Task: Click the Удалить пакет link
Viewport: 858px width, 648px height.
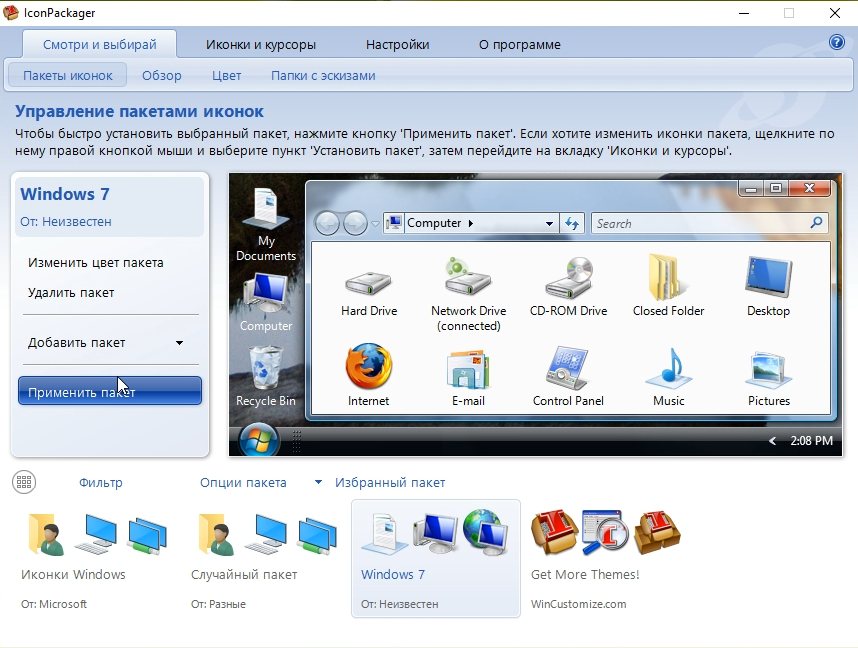Action: click(71, 293)
